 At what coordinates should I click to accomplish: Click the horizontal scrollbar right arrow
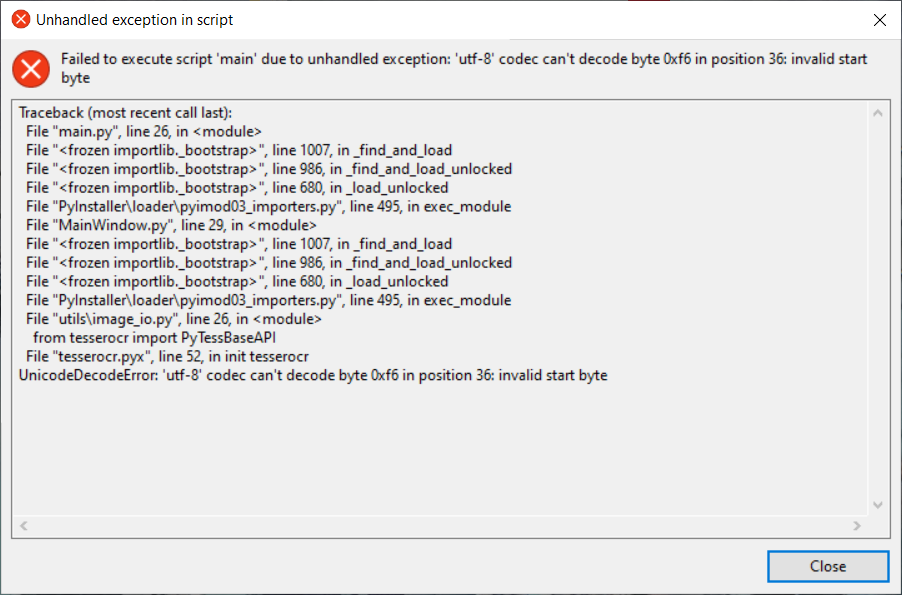(858, 525)
